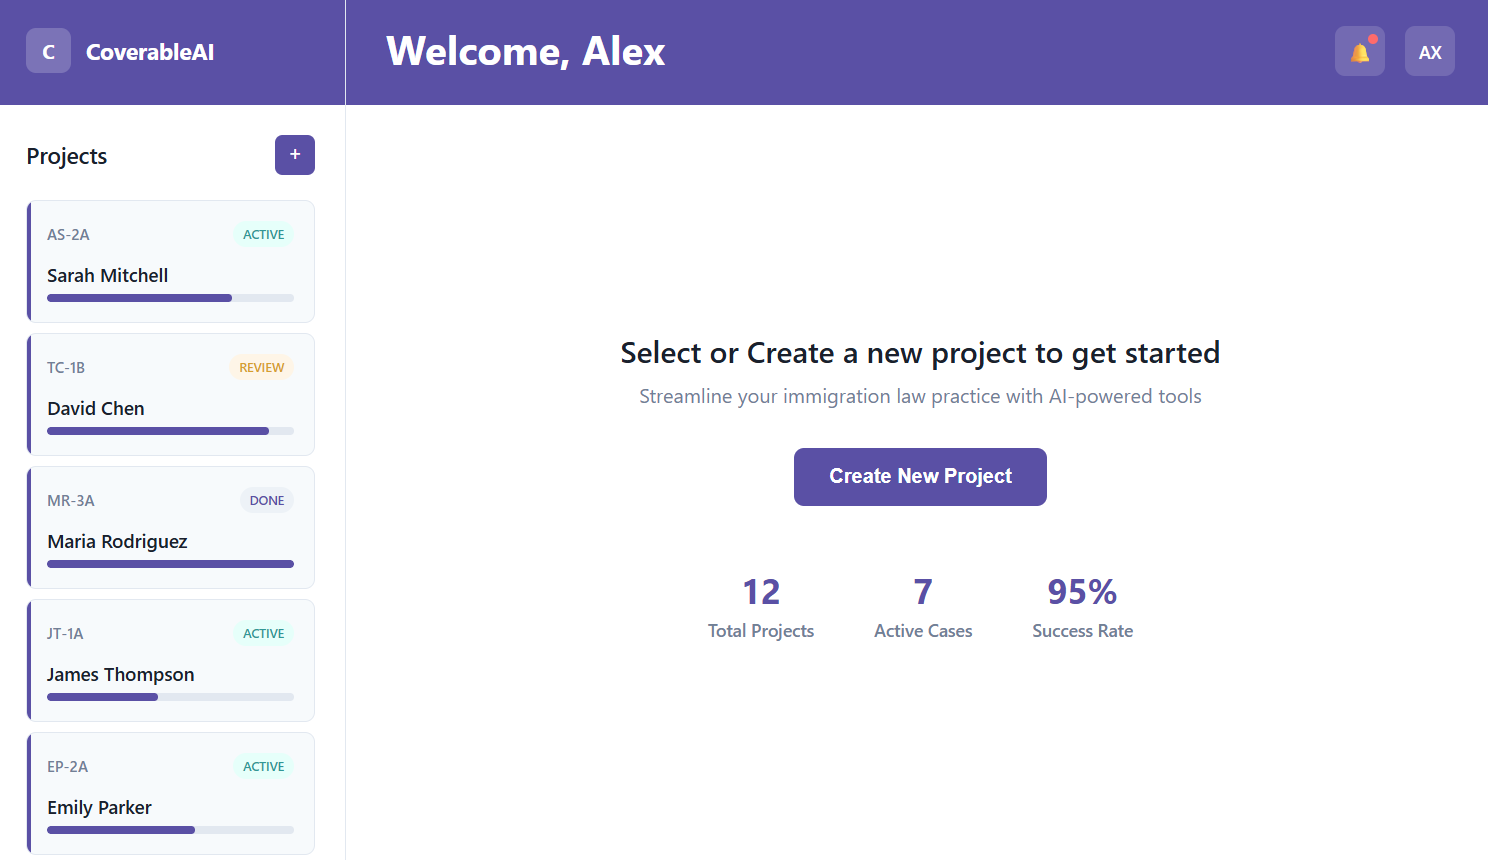1488x860 pixels.
Task: Click the ACTIVE badge on JT-1A
Action: click(x=264, y=634)
